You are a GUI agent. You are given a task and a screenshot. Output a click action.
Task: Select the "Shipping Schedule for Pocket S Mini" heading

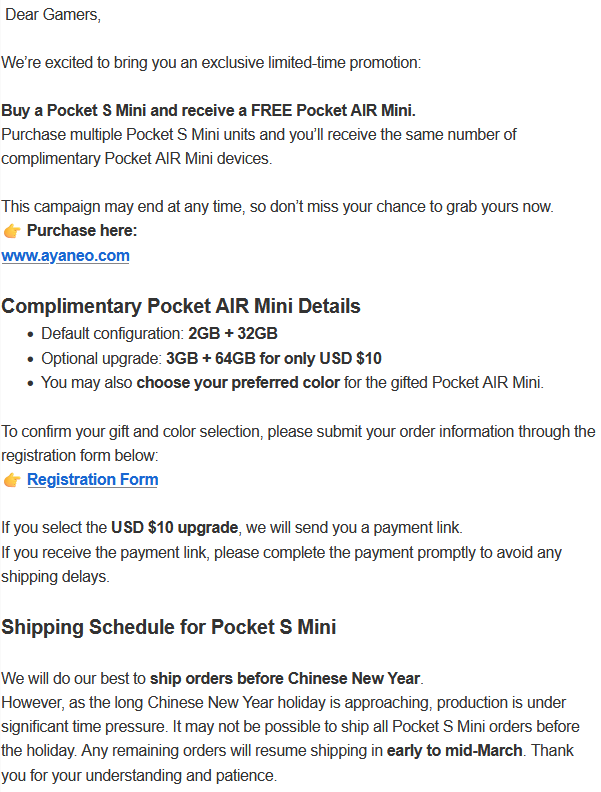168,627
